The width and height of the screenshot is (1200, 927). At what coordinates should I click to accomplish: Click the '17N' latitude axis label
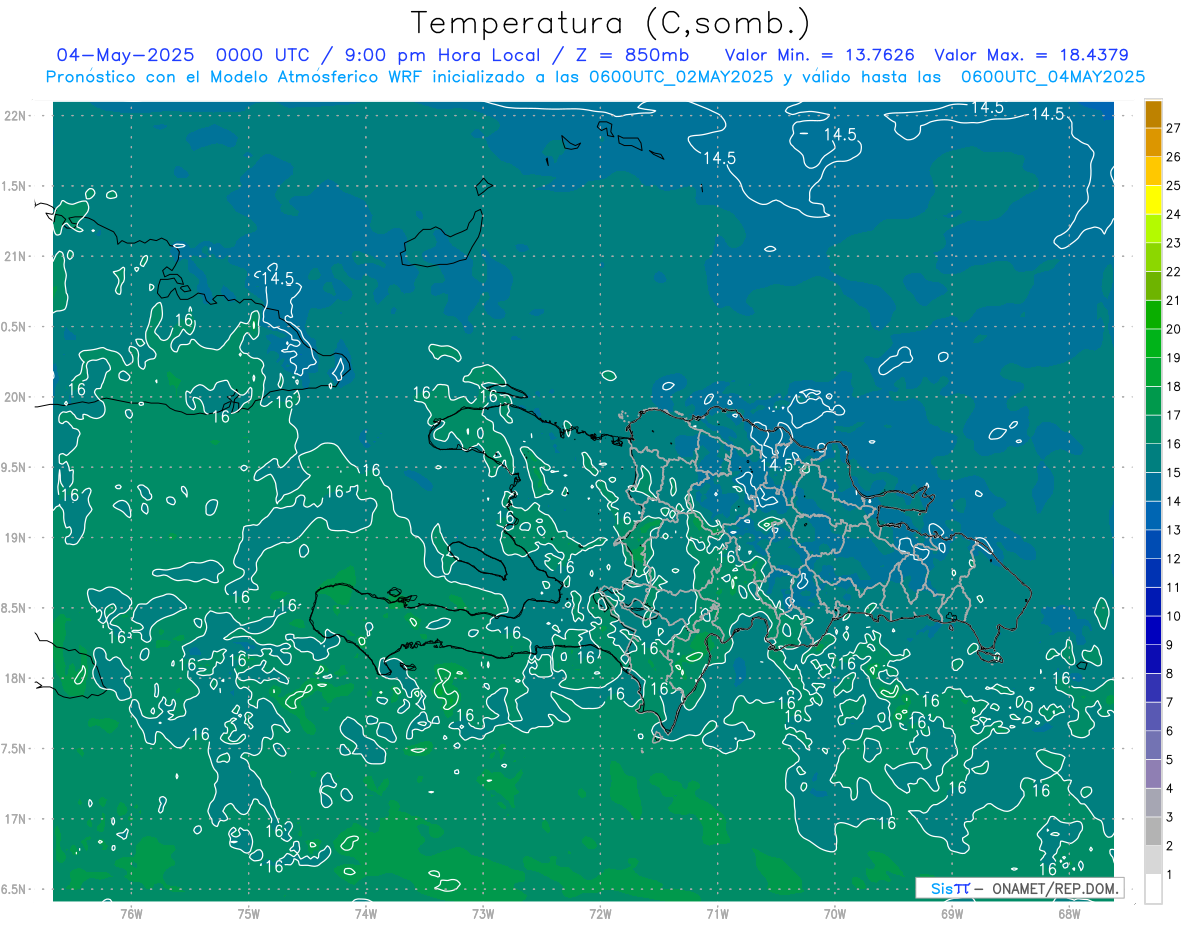click(16, 819)
